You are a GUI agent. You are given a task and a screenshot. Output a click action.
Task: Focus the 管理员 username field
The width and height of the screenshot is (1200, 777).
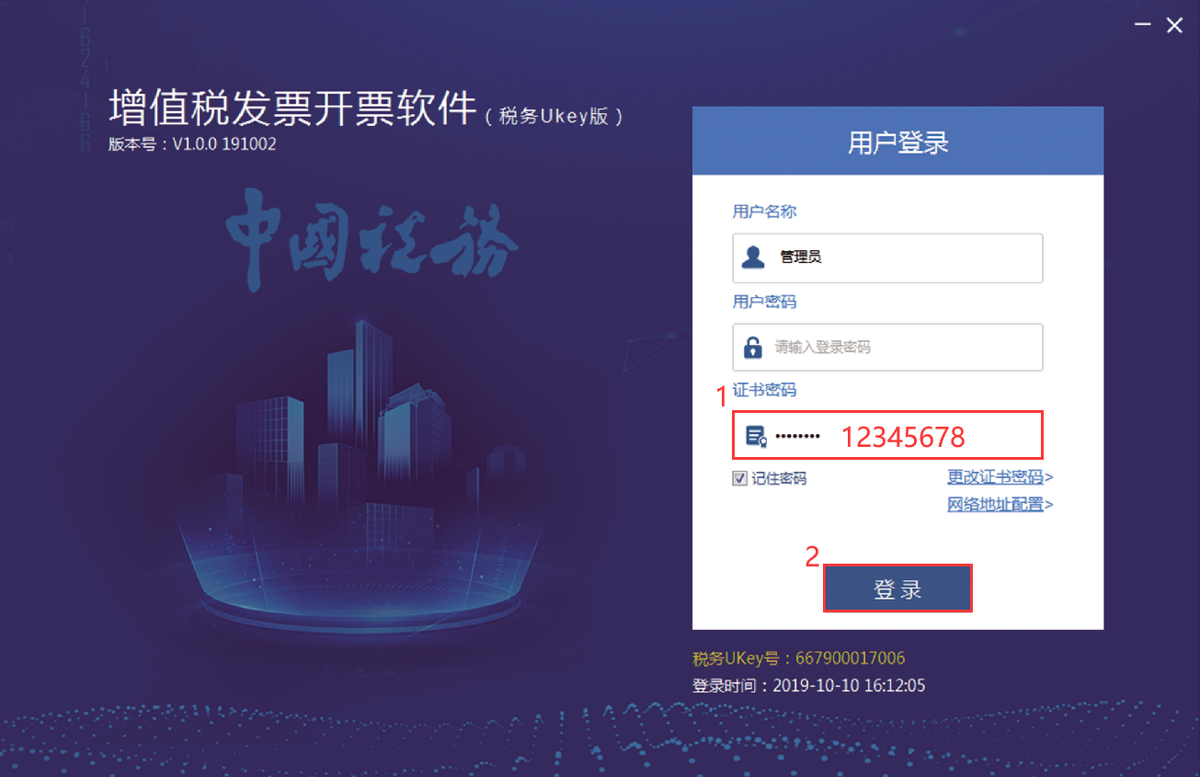pyautogui.click(x=888, y=258)
